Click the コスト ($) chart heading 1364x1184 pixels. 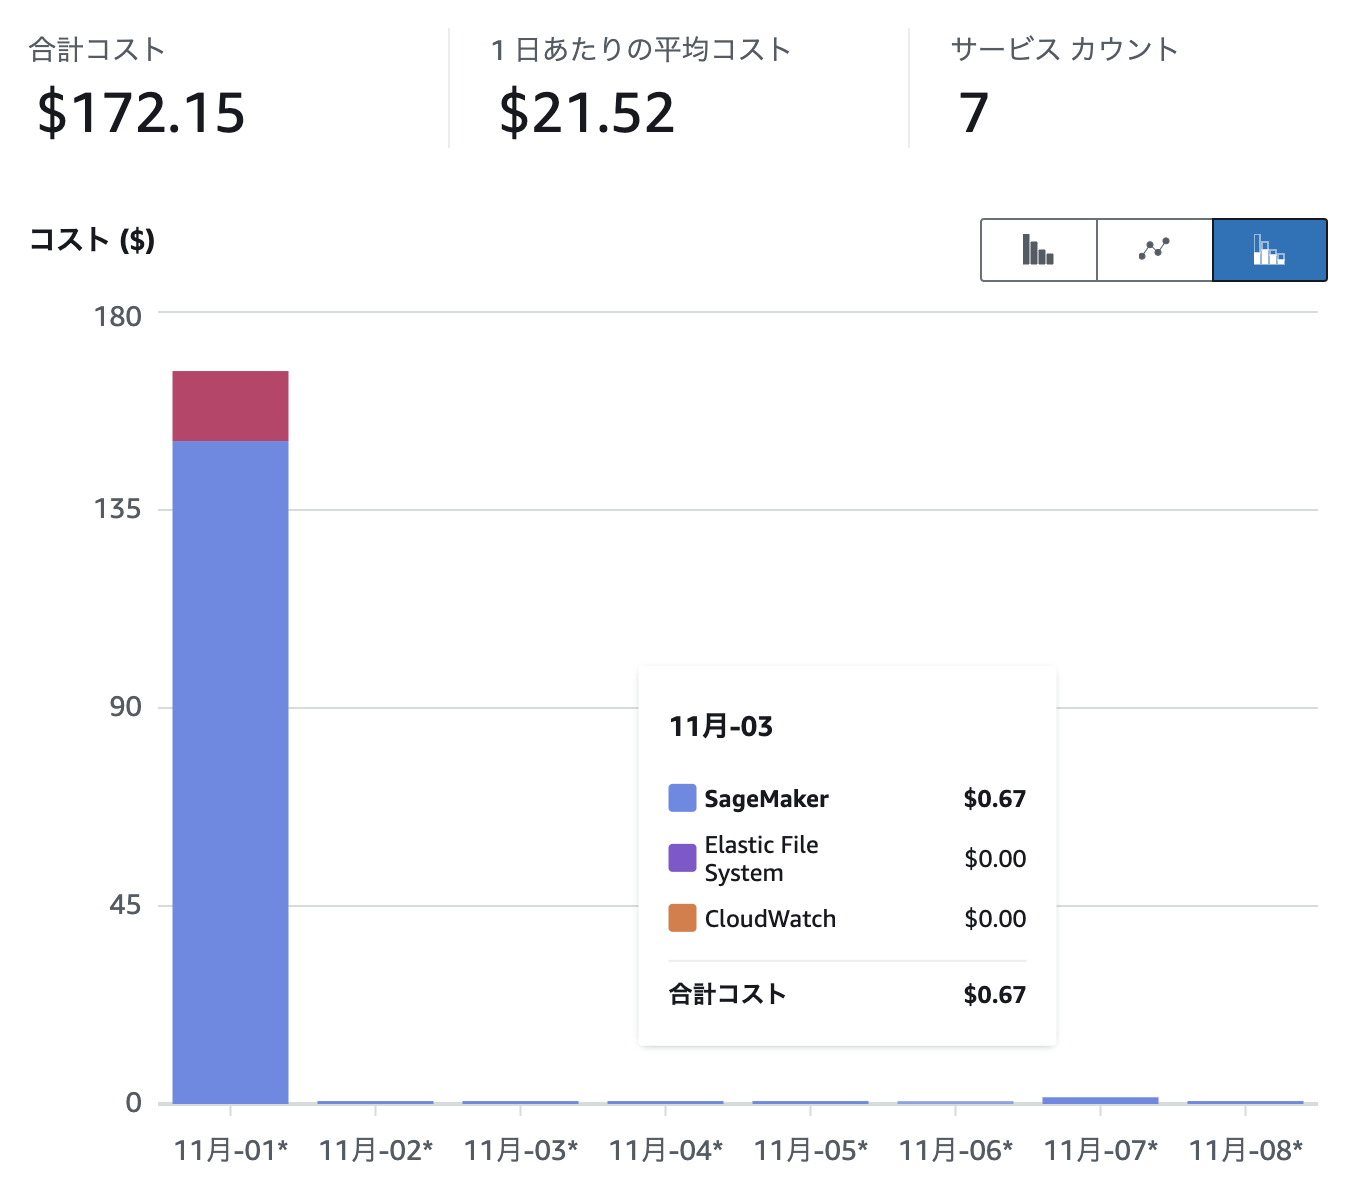click(92, 240)
